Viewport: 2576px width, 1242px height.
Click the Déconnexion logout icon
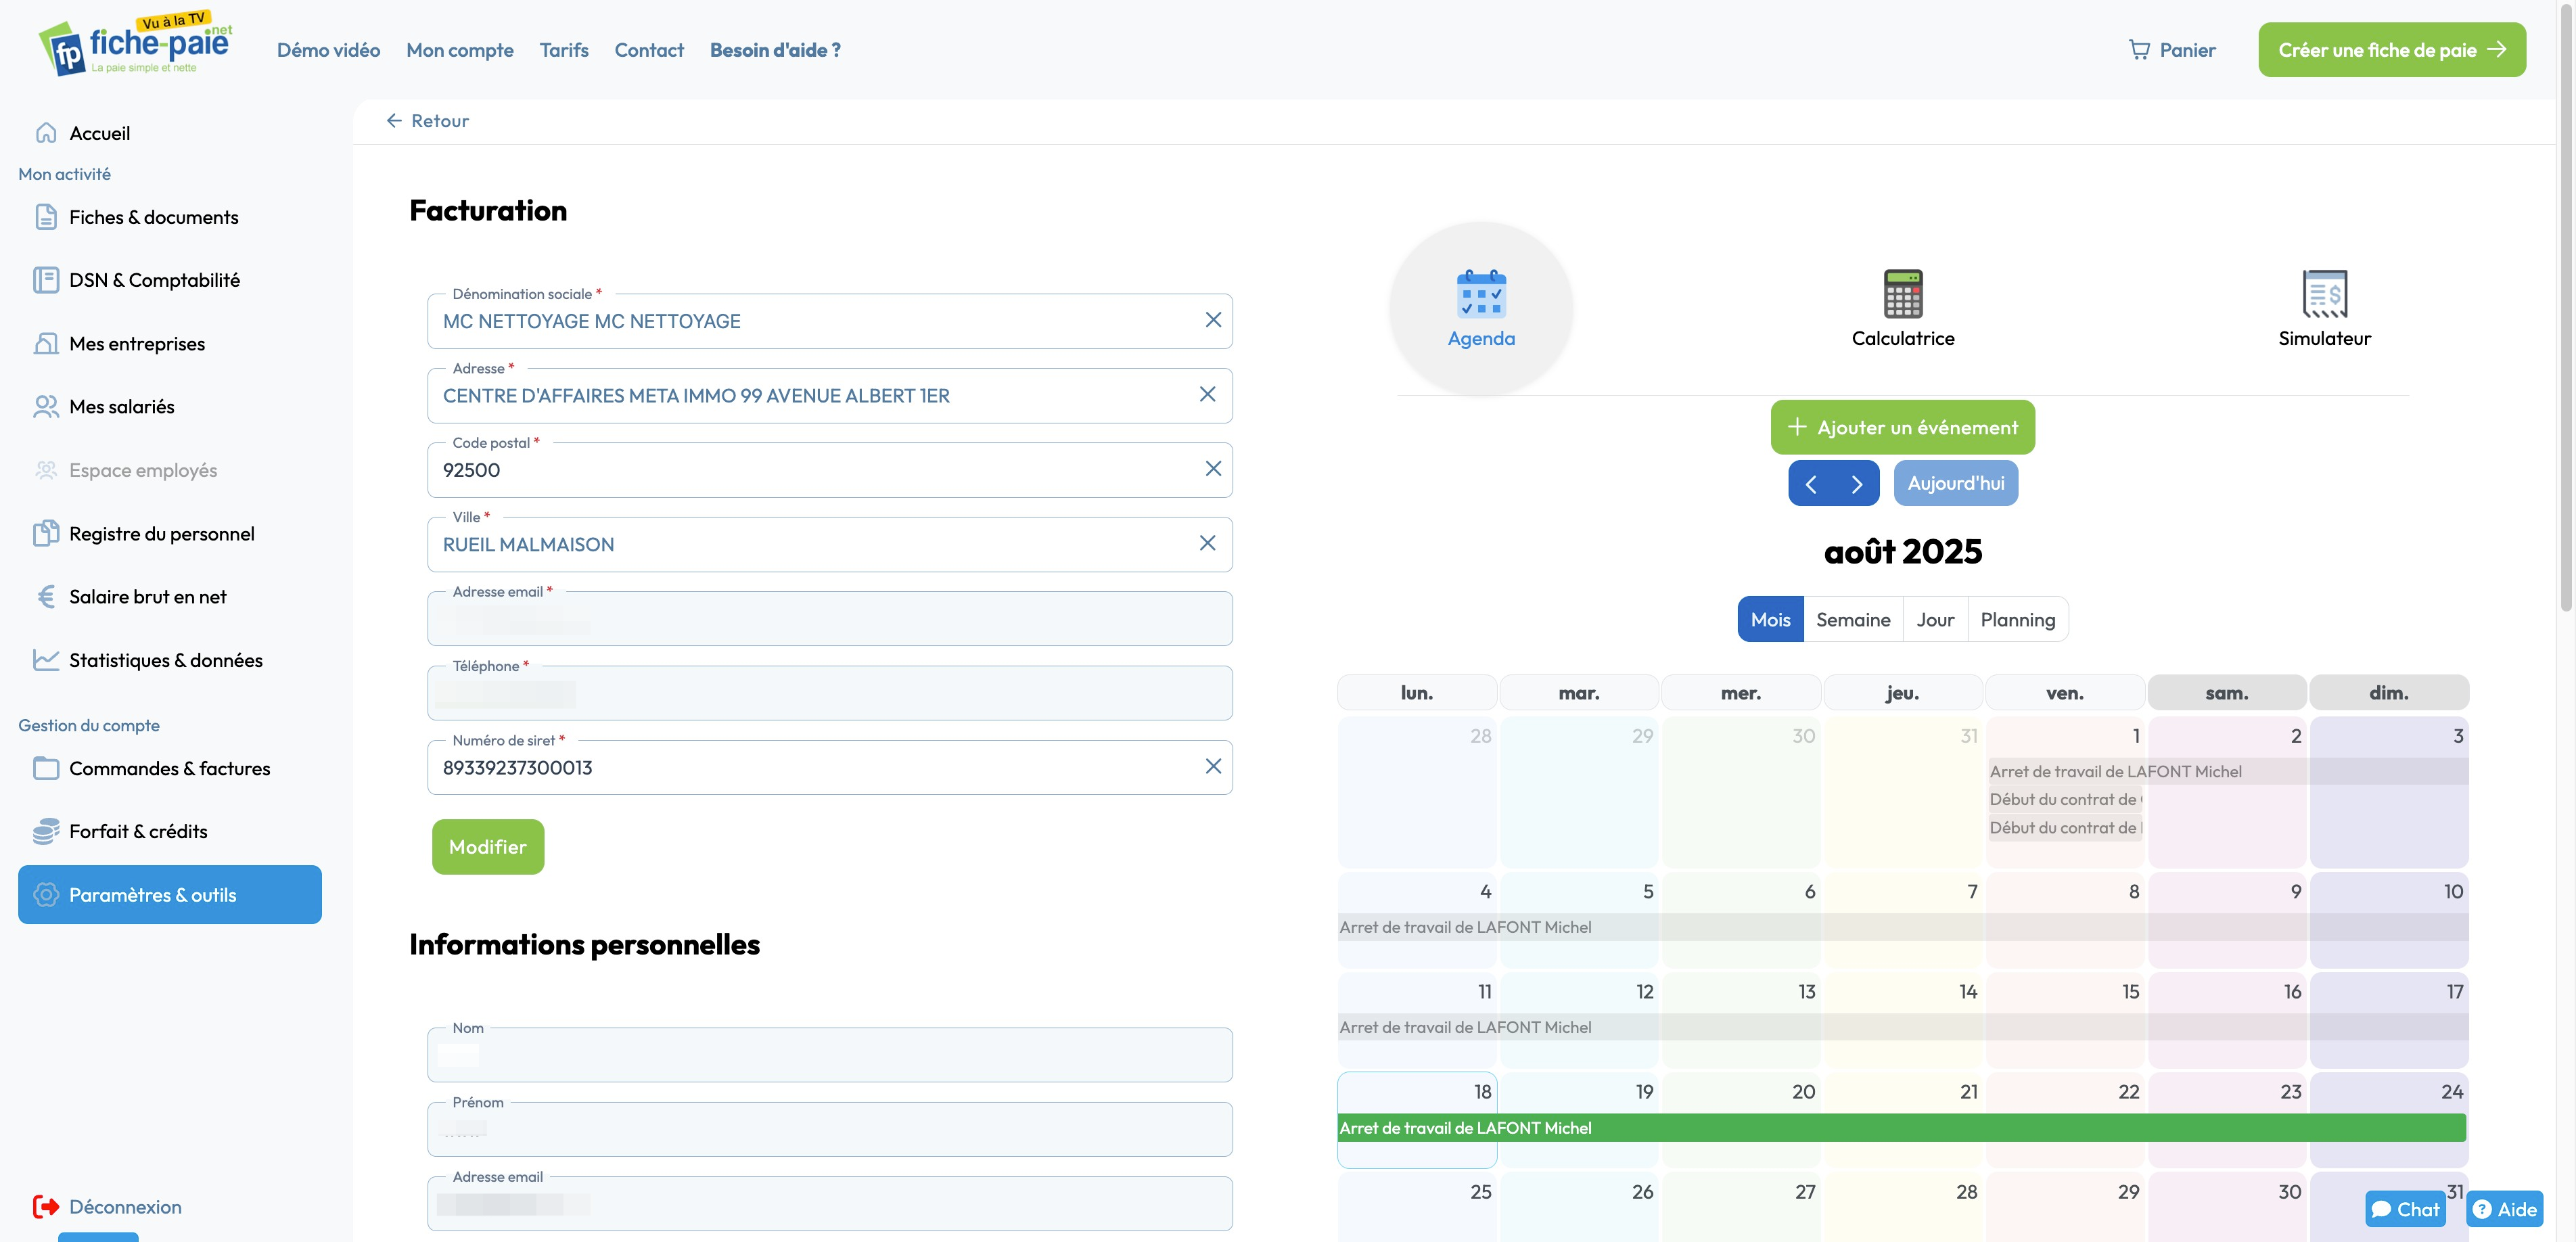coord(46,1206)
